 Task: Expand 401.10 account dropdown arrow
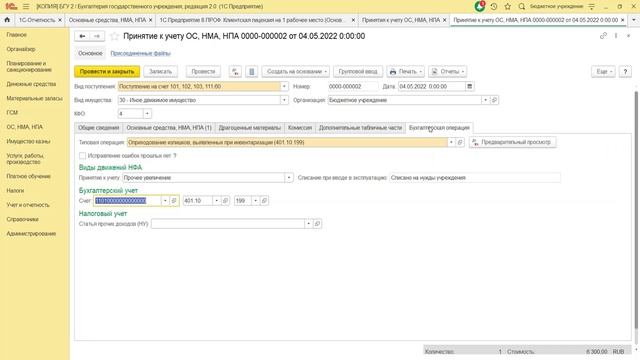[x=216, y=201]
